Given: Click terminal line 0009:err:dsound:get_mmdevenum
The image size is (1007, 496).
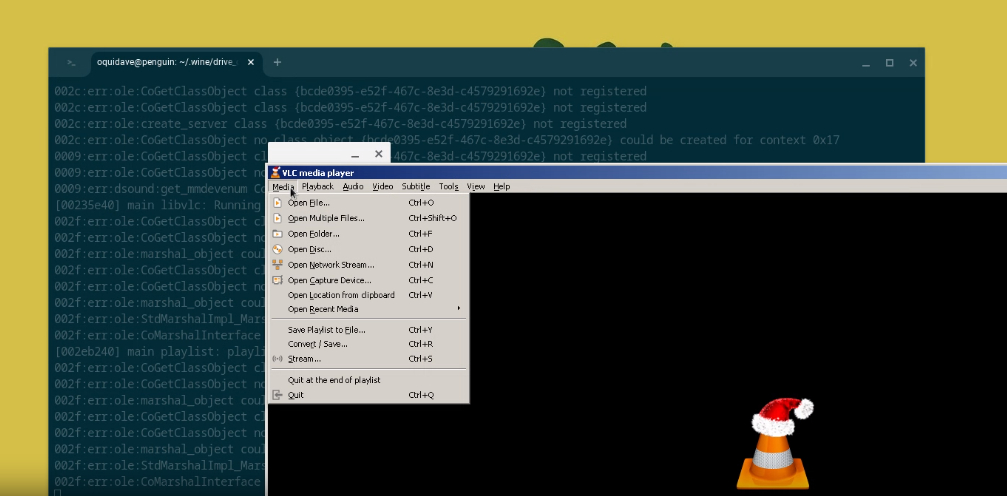Looking at the screenshot, I should coord(161,189).
